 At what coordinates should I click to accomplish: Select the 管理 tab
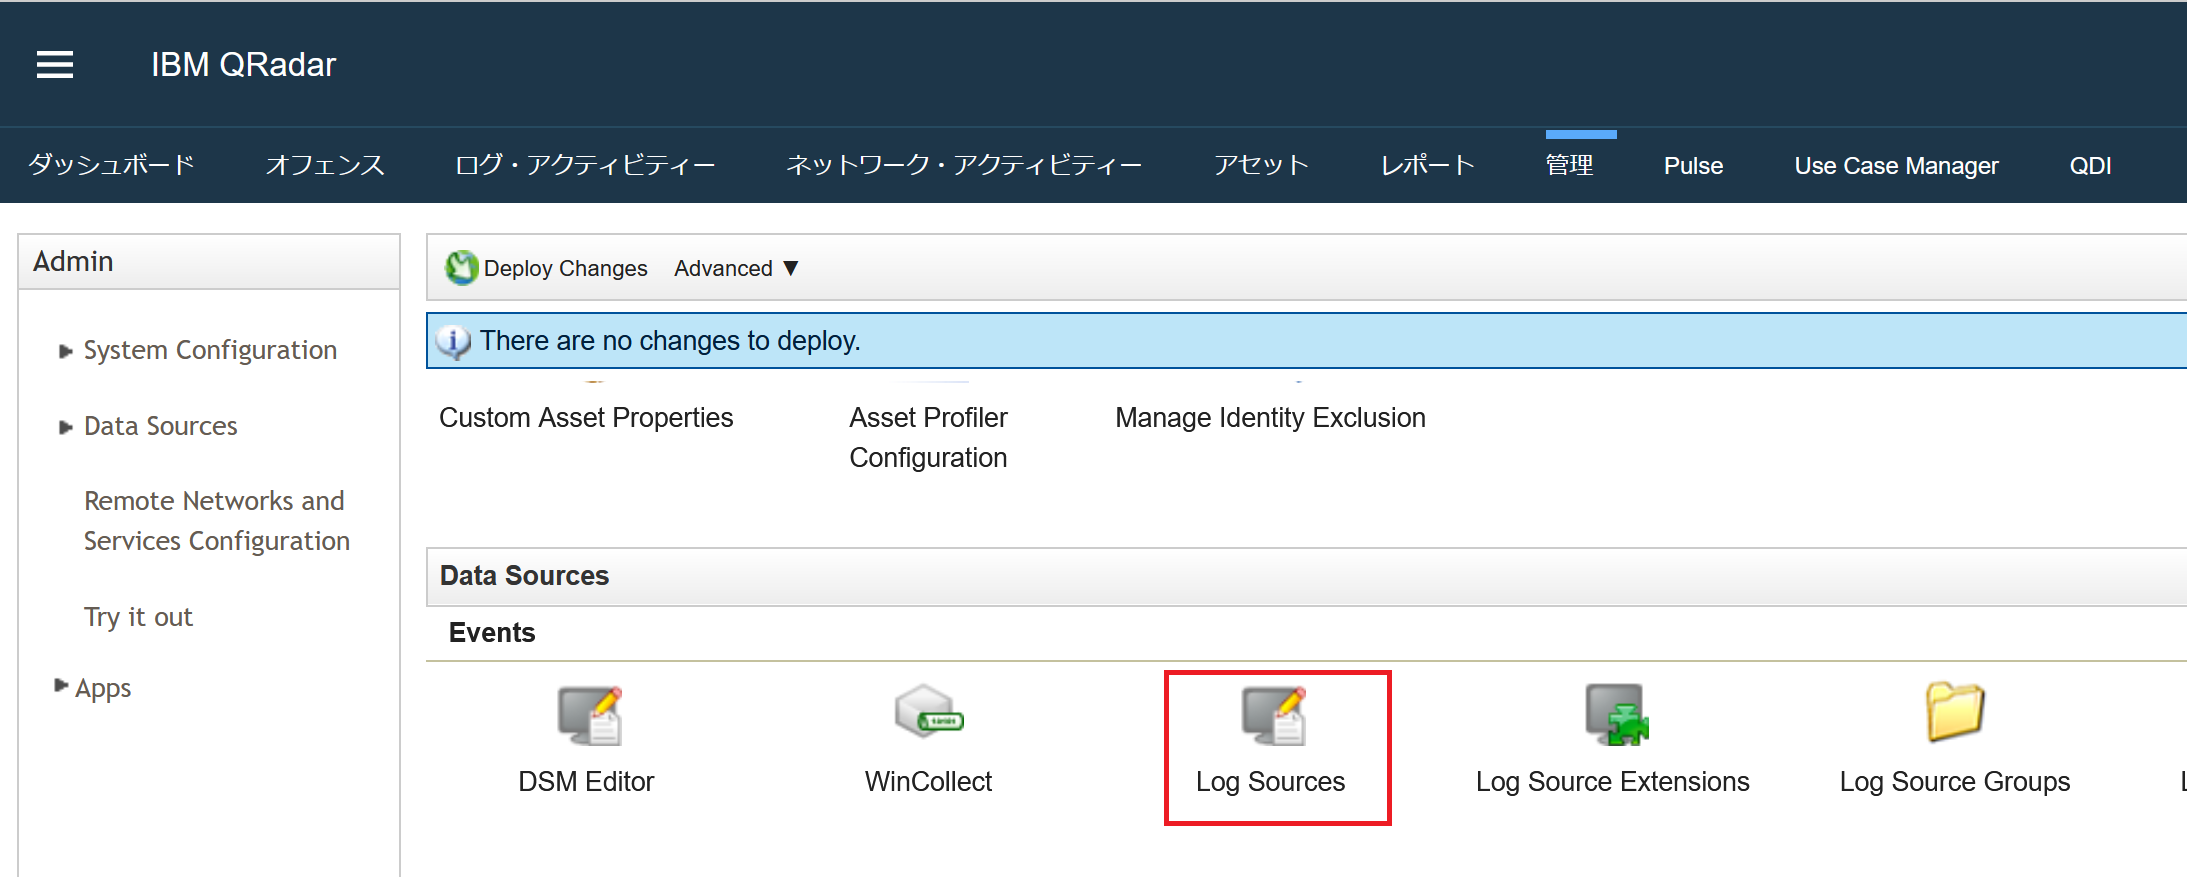[x=1570, y=165]
